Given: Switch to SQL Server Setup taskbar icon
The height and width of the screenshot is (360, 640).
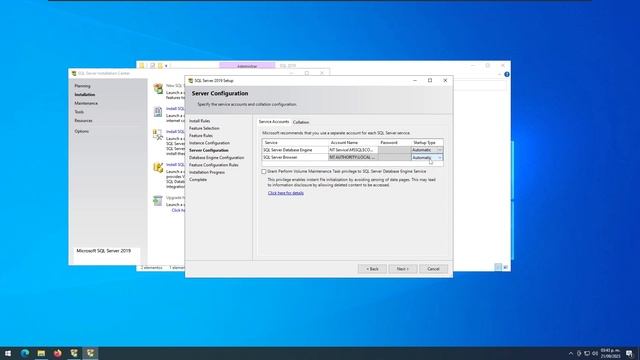Looking at the screenshot, I should coord(90,353).
